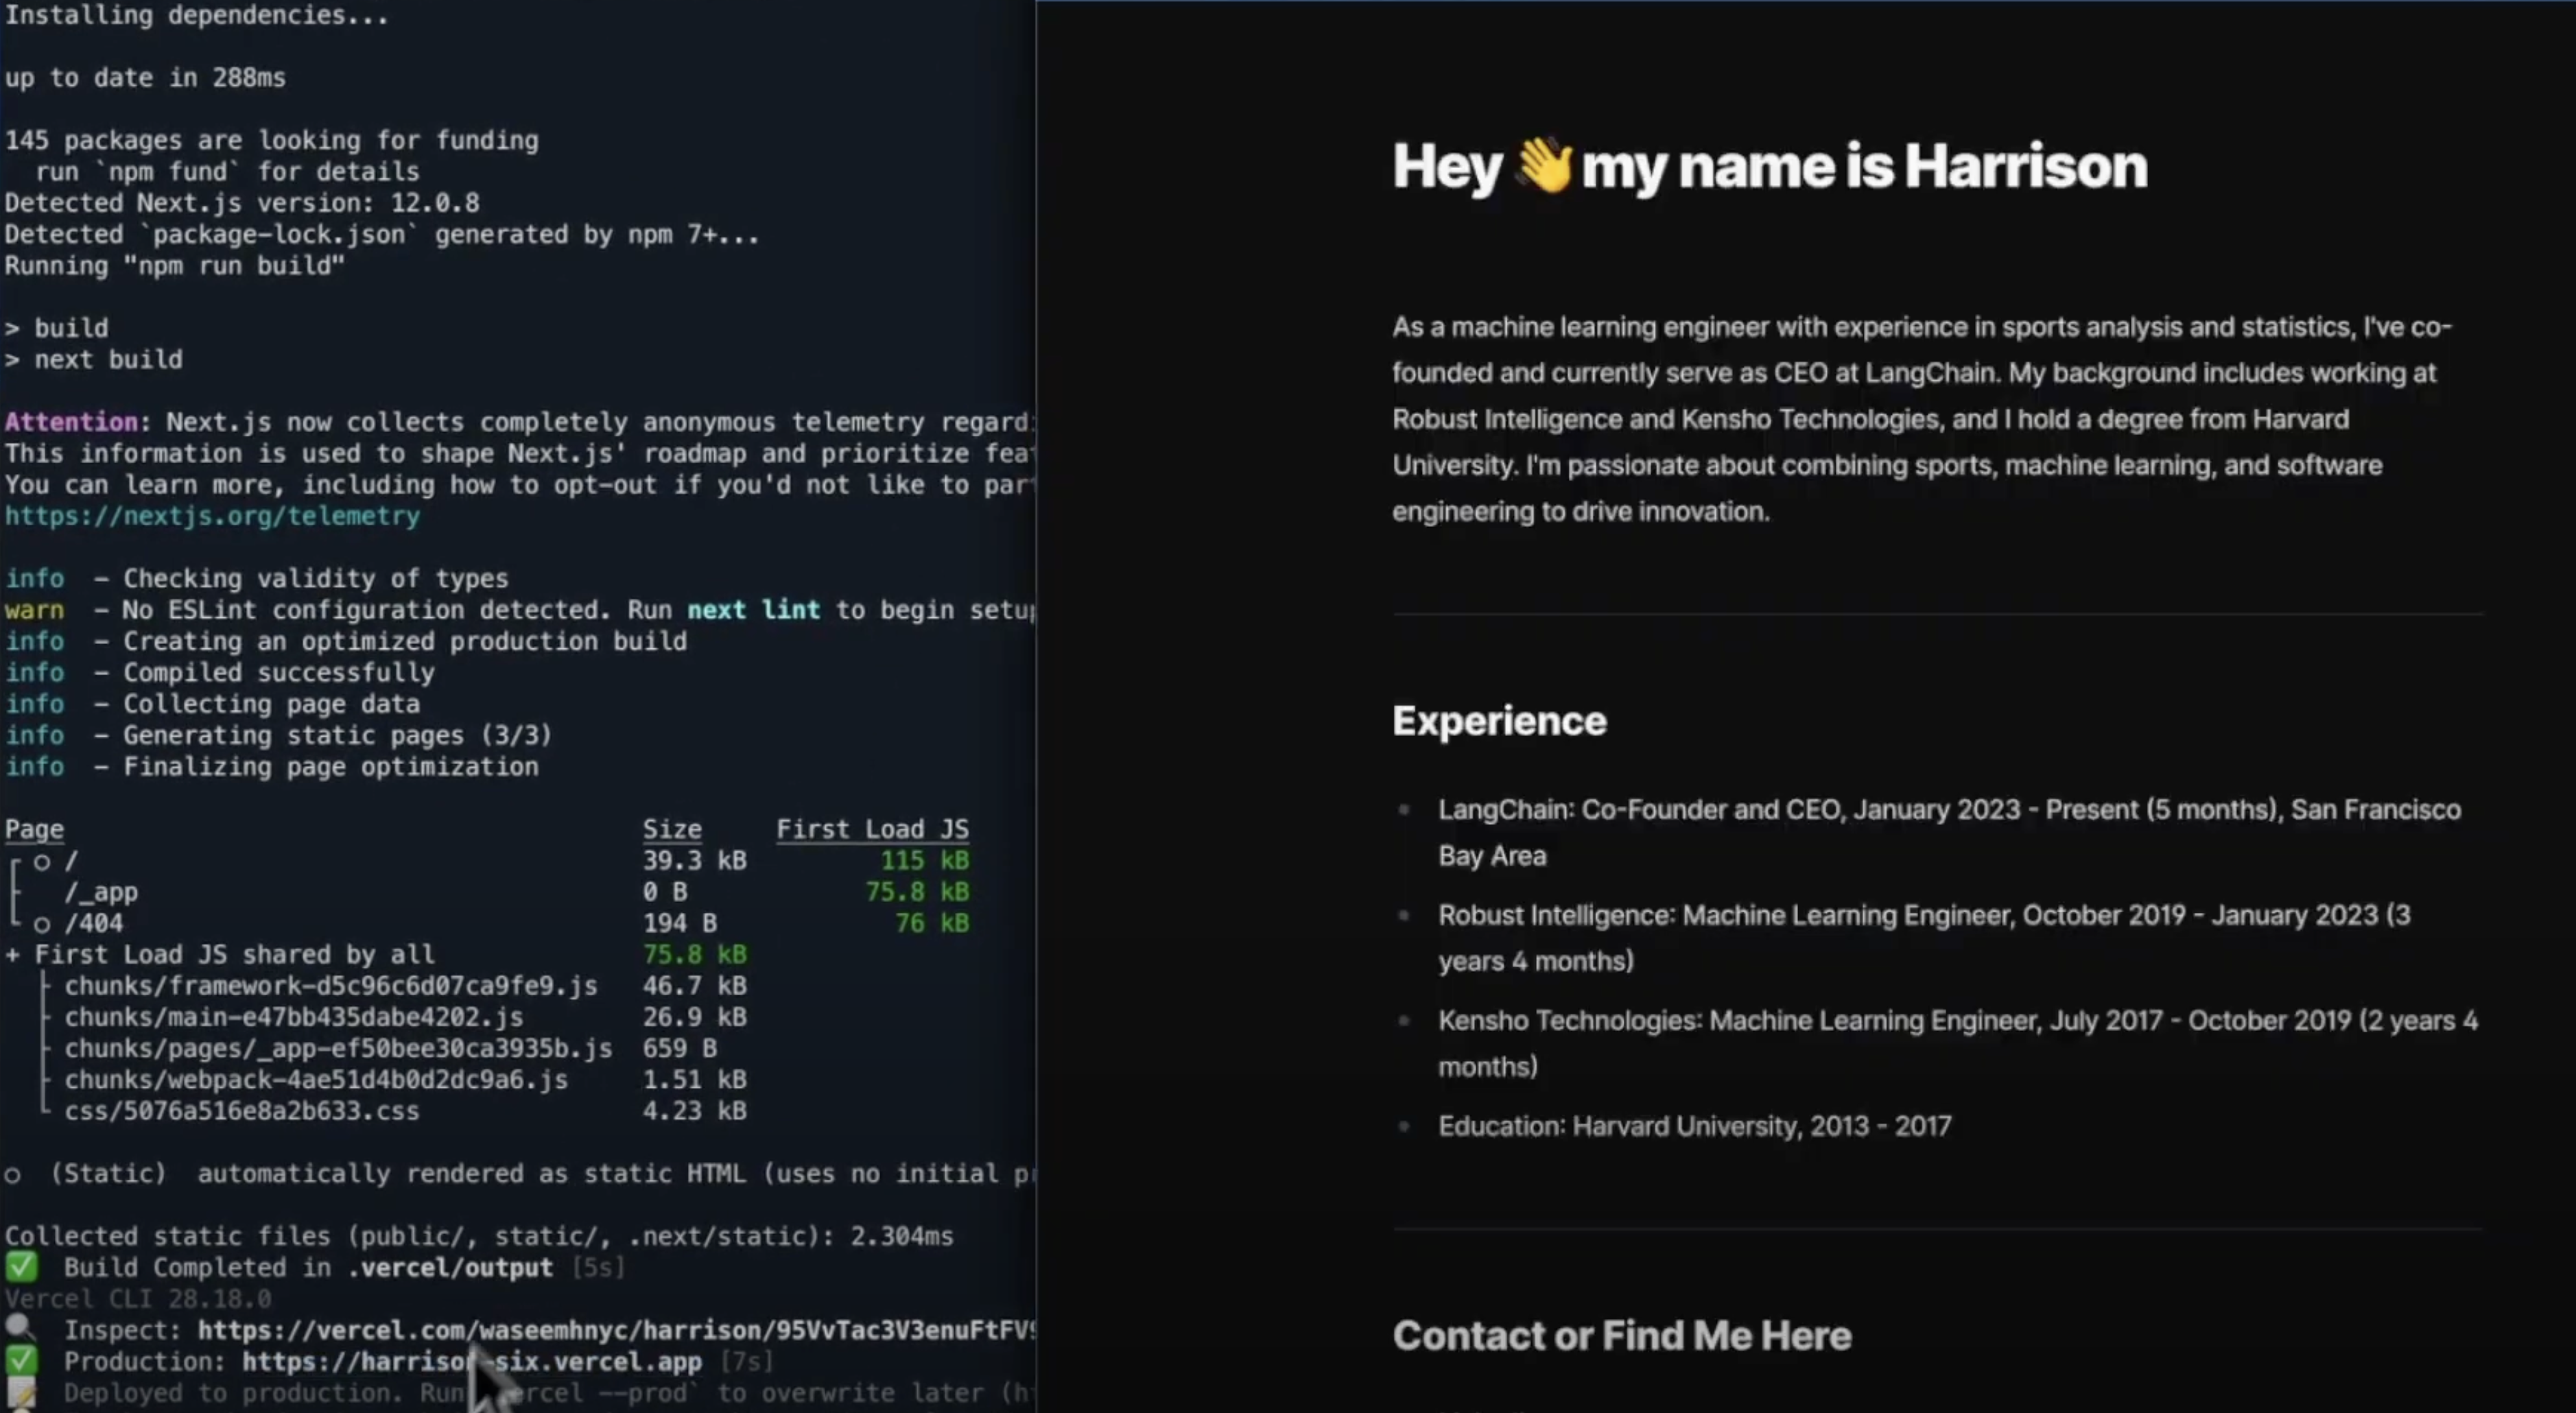The image size is (2576, 1413).
Task: Click the purple 'Attention' label in terminal
Action: [70, 422]
